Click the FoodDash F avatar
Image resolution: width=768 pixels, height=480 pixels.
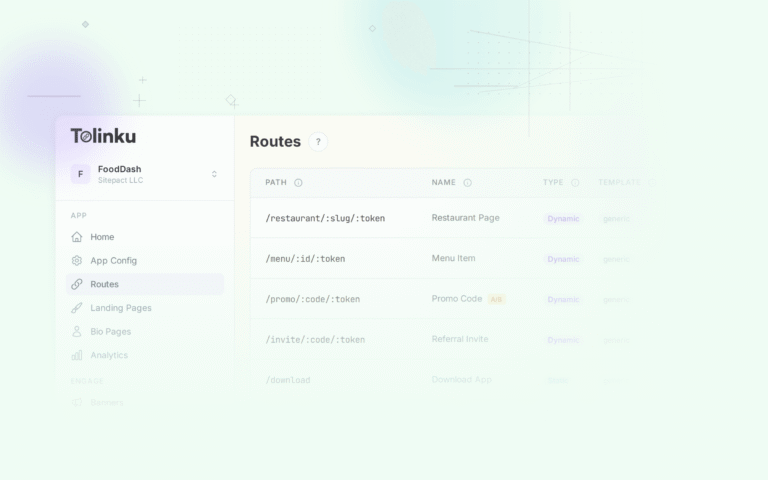(80, 174)
